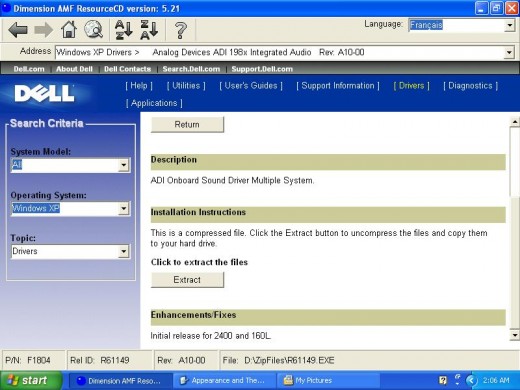Screen dimensions: 520x390
Task: Open the Language dropdown
Action: click(509, 25)
